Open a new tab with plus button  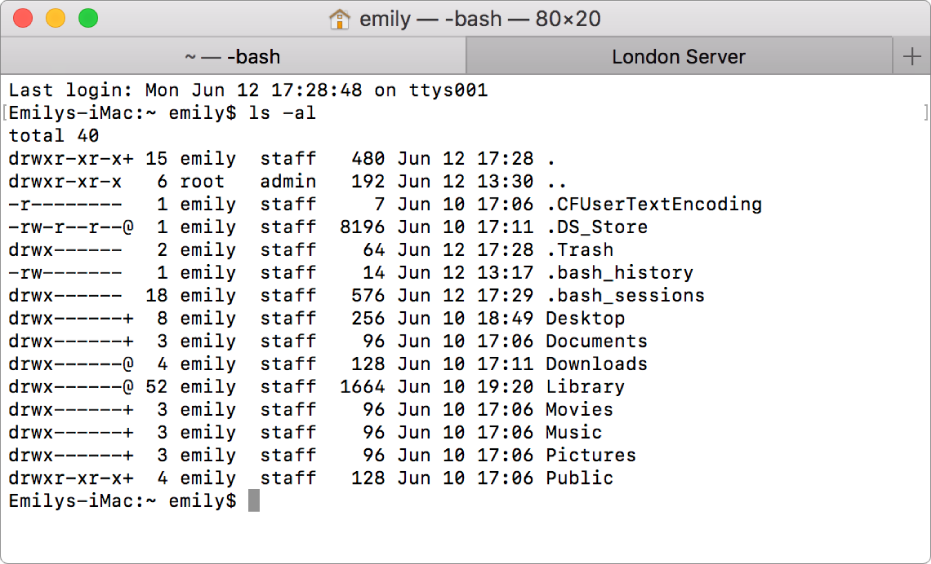[911, 57]
